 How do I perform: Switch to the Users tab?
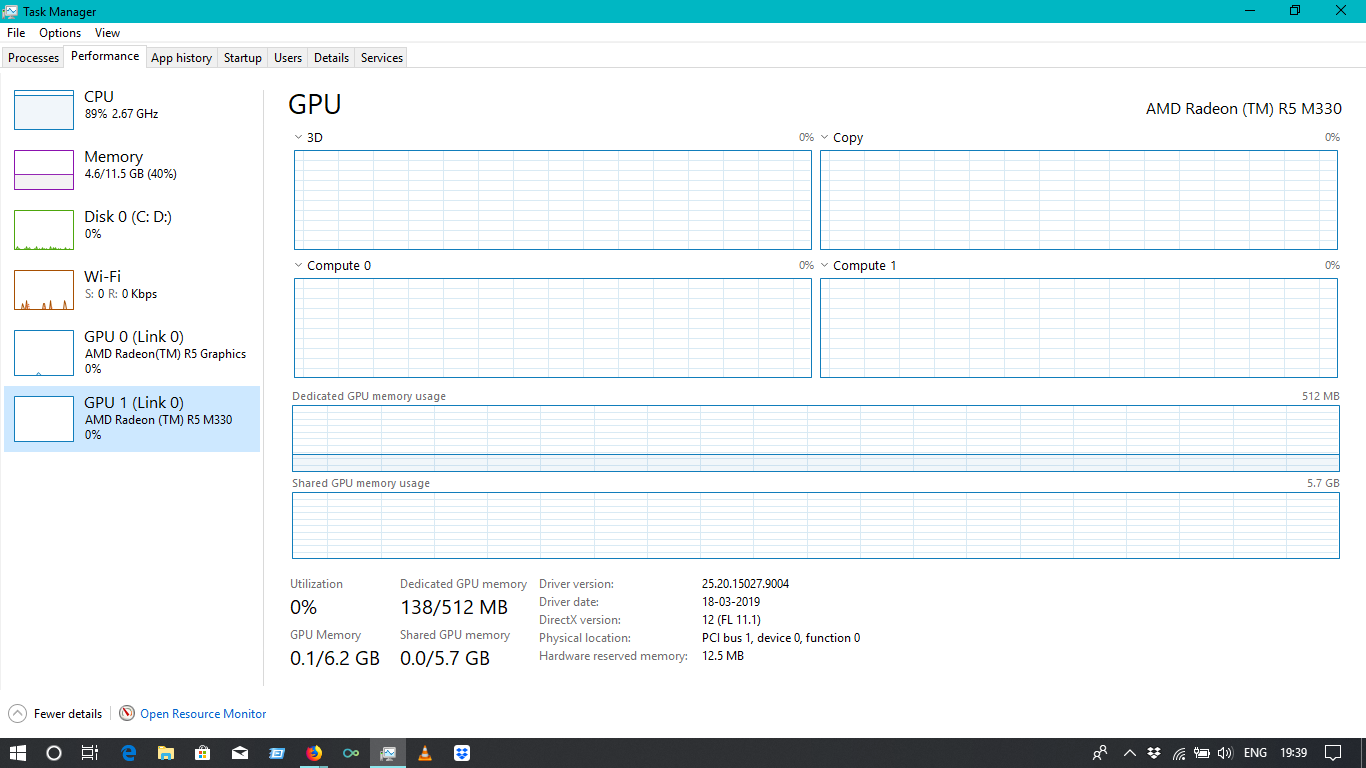point(288,58)
